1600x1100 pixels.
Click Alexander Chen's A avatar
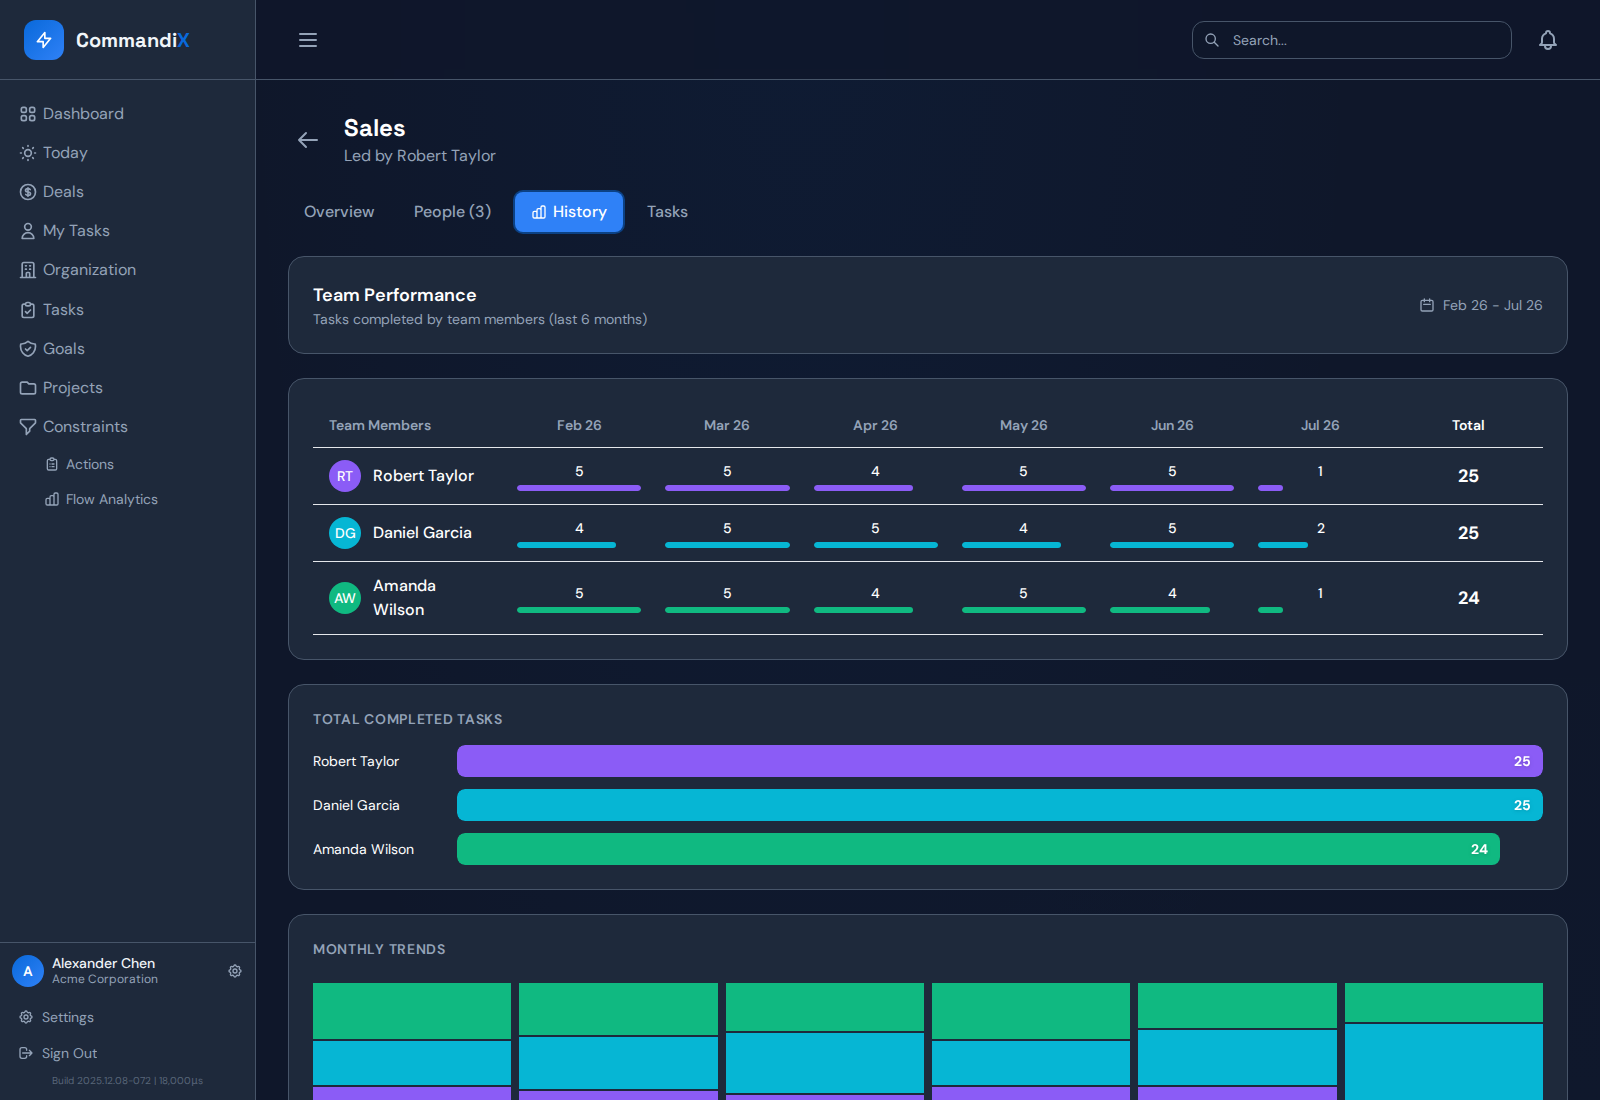(28, 971)
